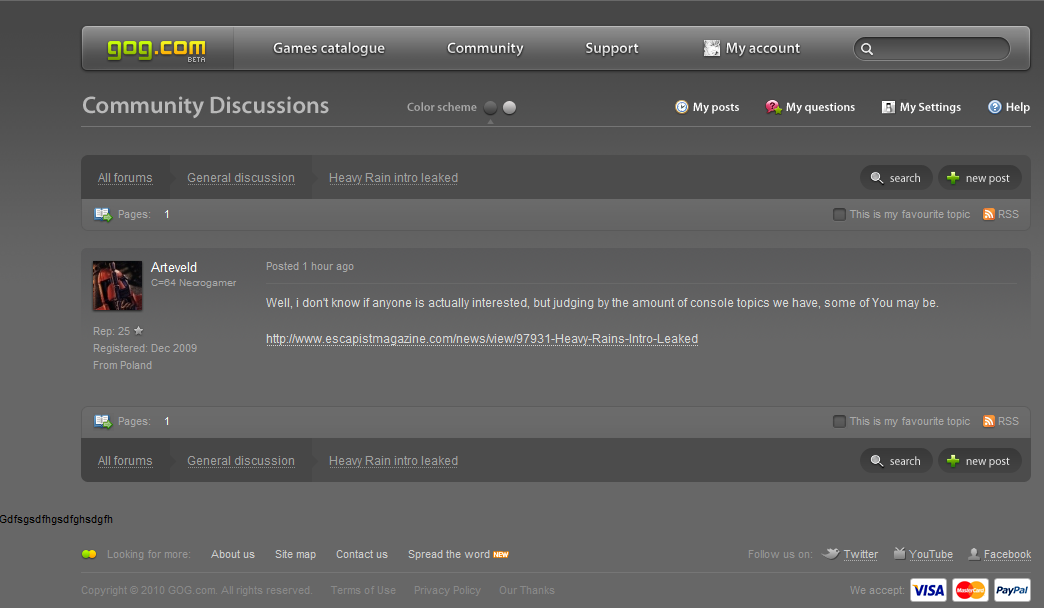1044x608 pixels.
Task: Open Terms of Use footer link
Action: [364, 590]
